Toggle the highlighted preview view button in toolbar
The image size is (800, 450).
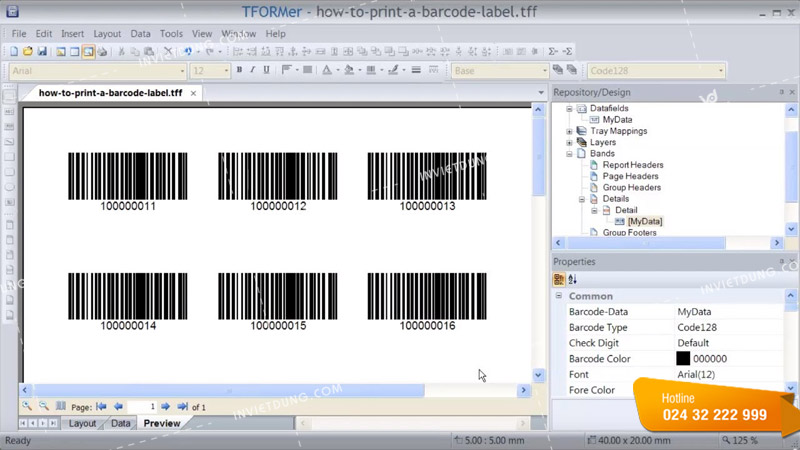(88, 52)
